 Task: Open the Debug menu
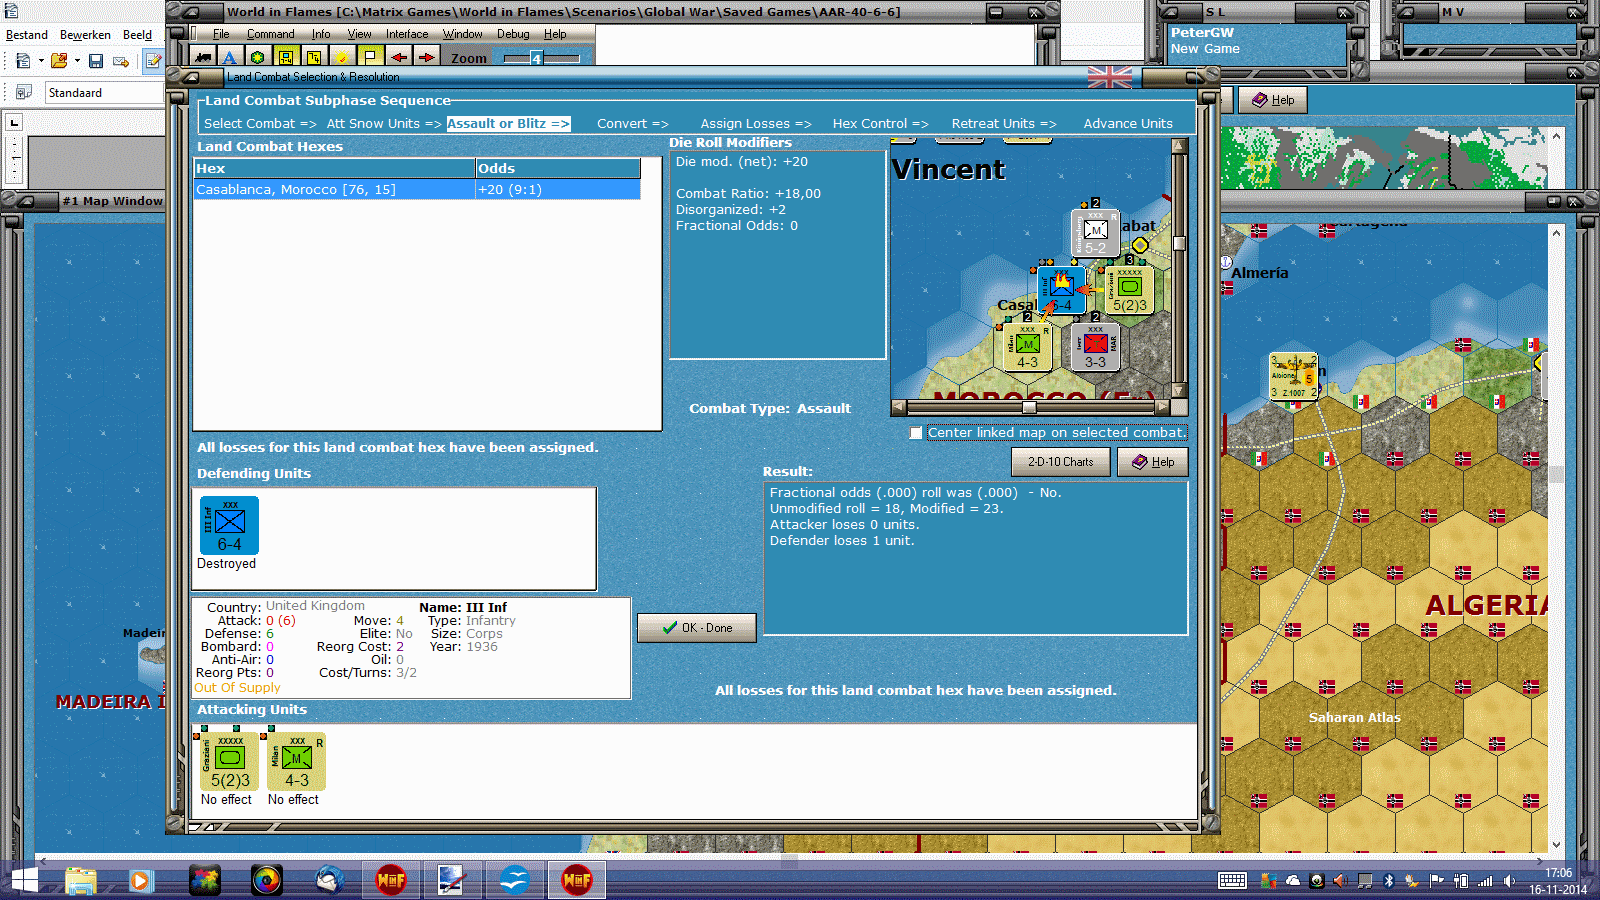(x=513, y=34)
